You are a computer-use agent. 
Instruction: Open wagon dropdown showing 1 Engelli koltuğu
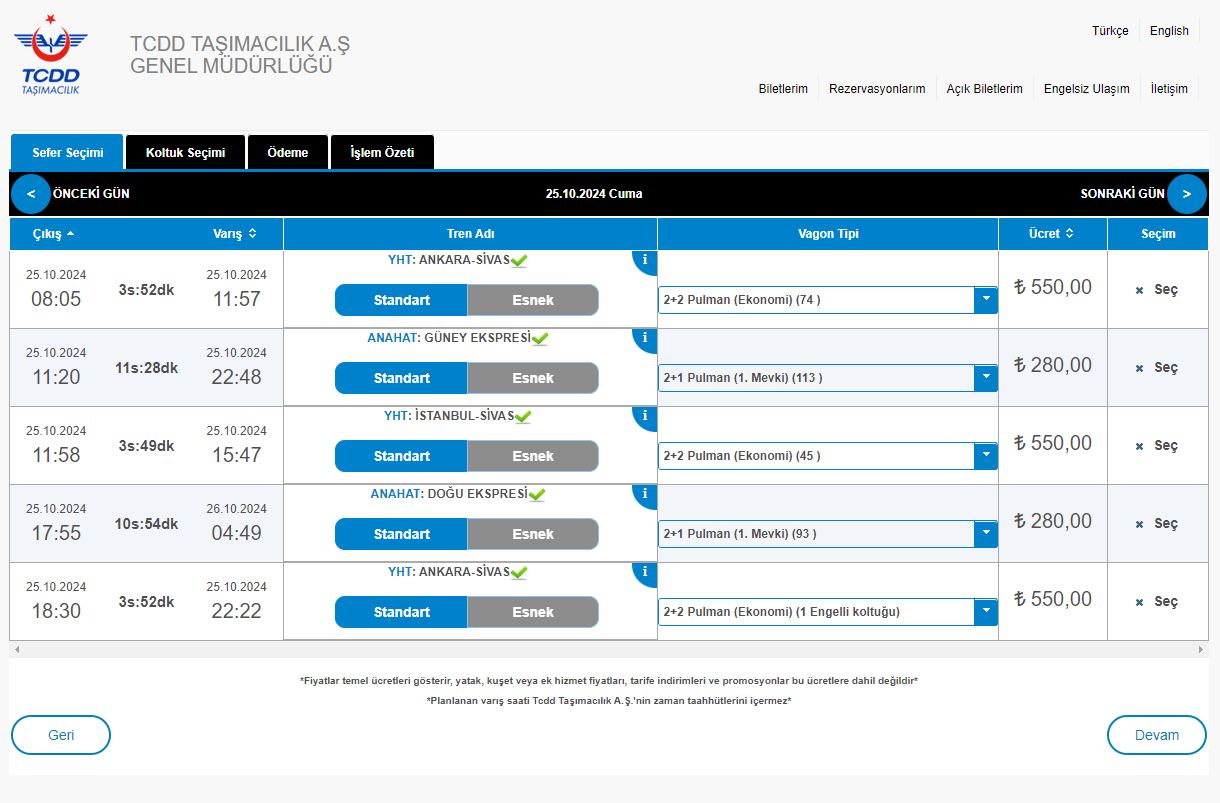click(x=985, y=612)
